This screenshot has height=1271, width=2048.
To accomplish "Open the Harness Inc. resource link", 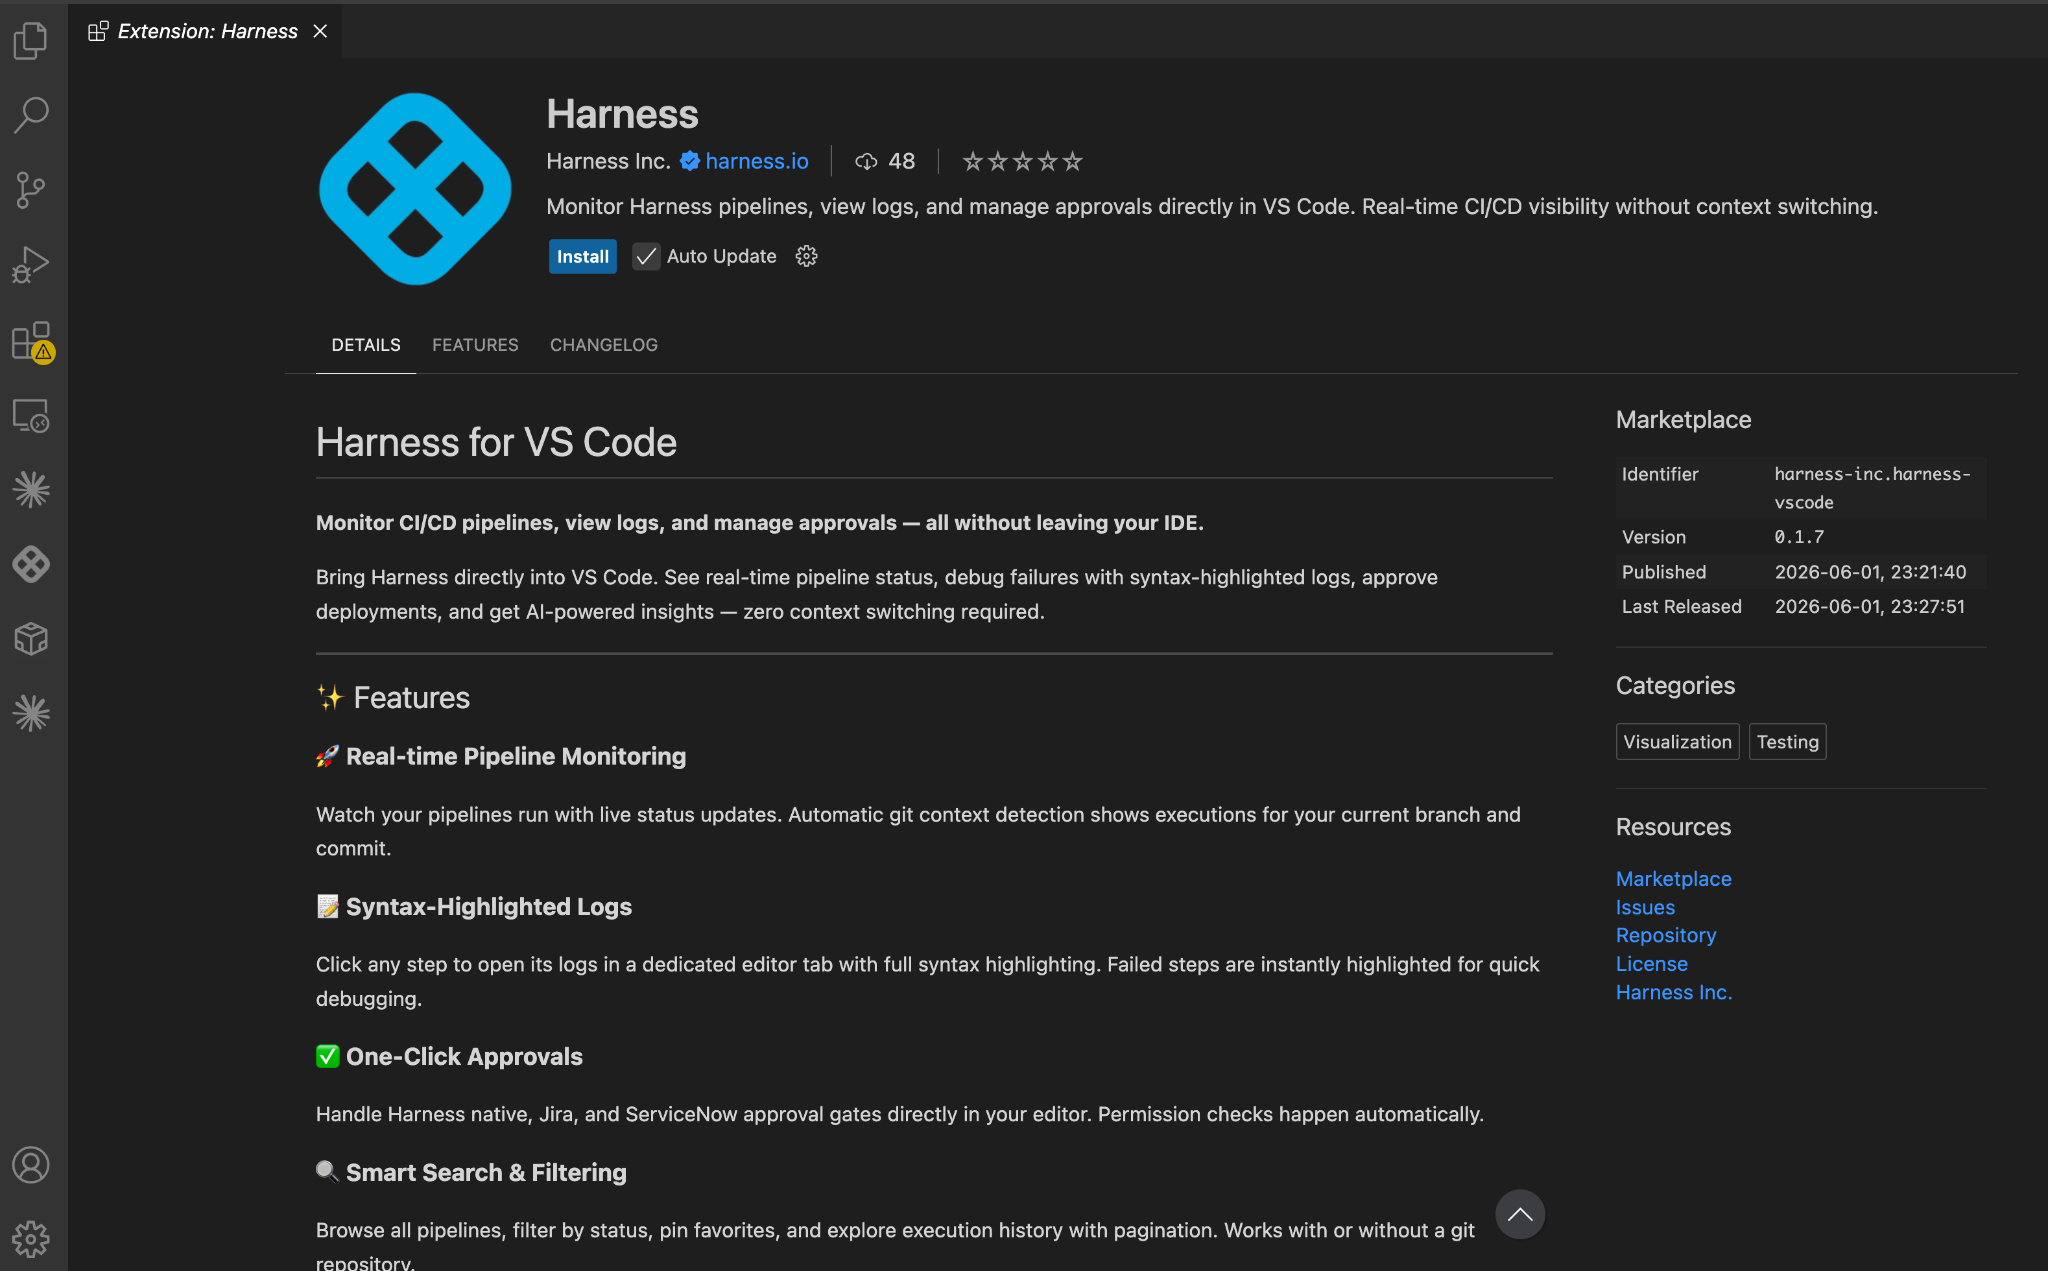I will click(x=1674, y=992).
